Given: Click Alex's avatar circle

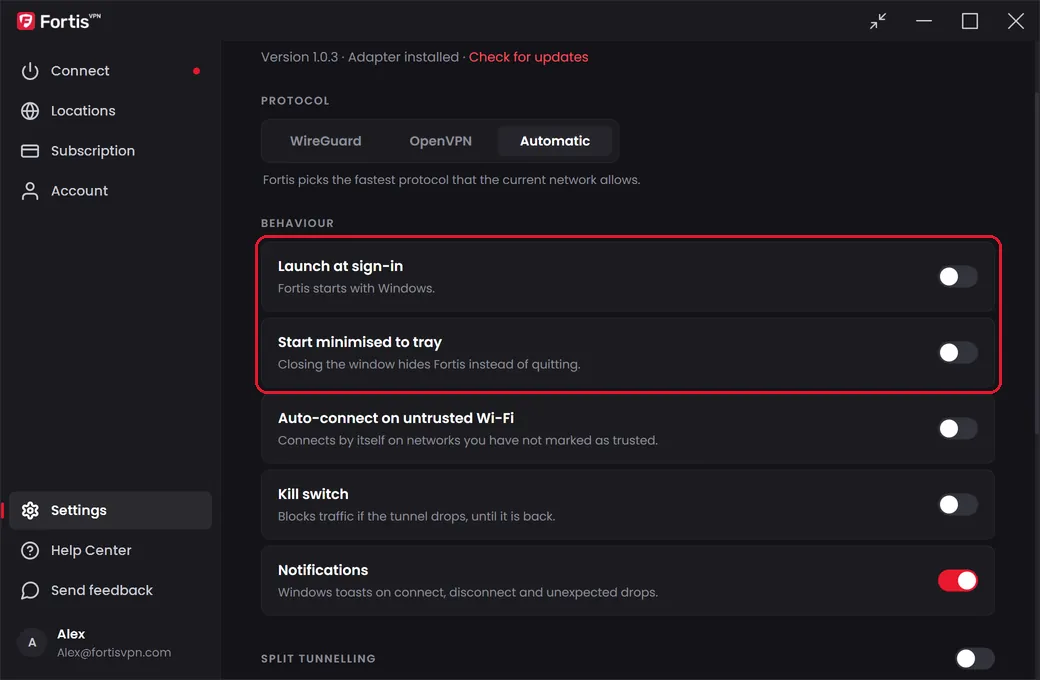Looking at the screenshot, I should [32, 642].
